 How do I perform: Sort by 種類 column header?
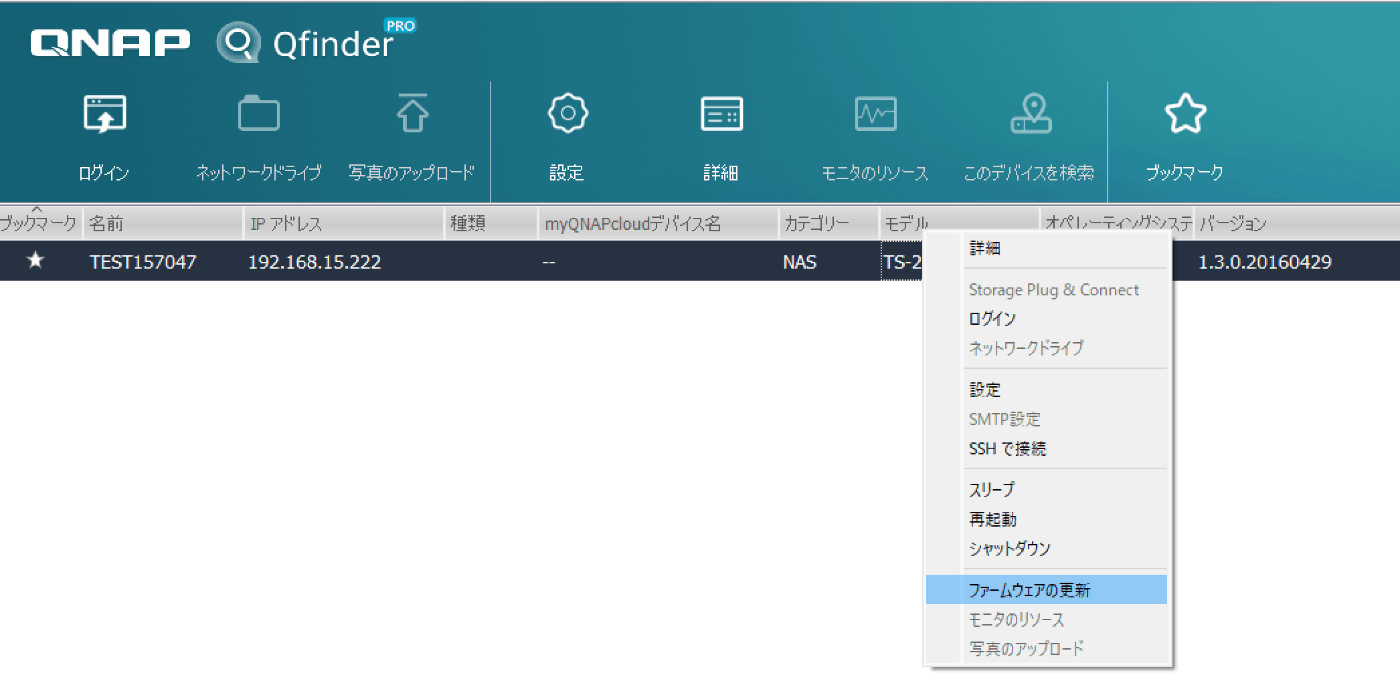(492, 223)
